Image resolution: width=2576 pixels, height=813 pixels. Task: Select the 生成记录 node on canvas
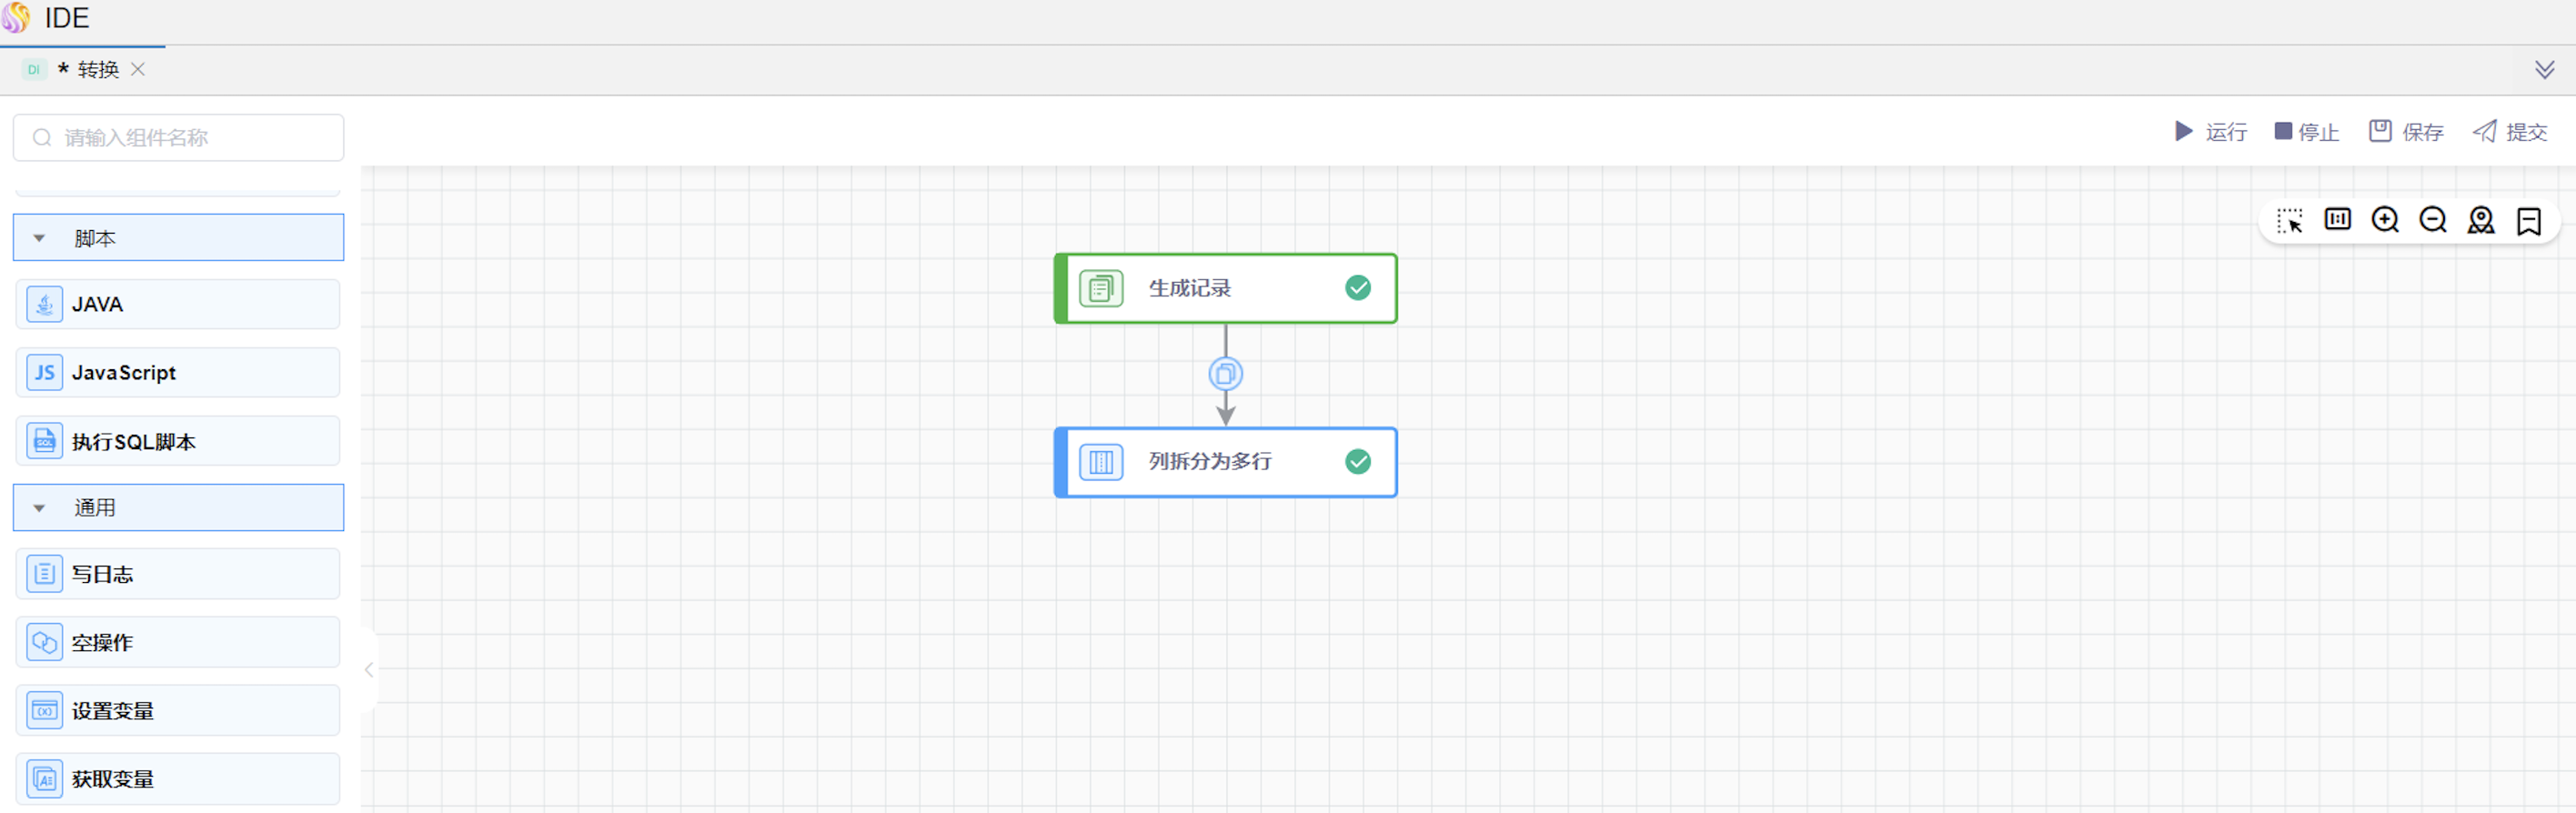point(1225,289)
